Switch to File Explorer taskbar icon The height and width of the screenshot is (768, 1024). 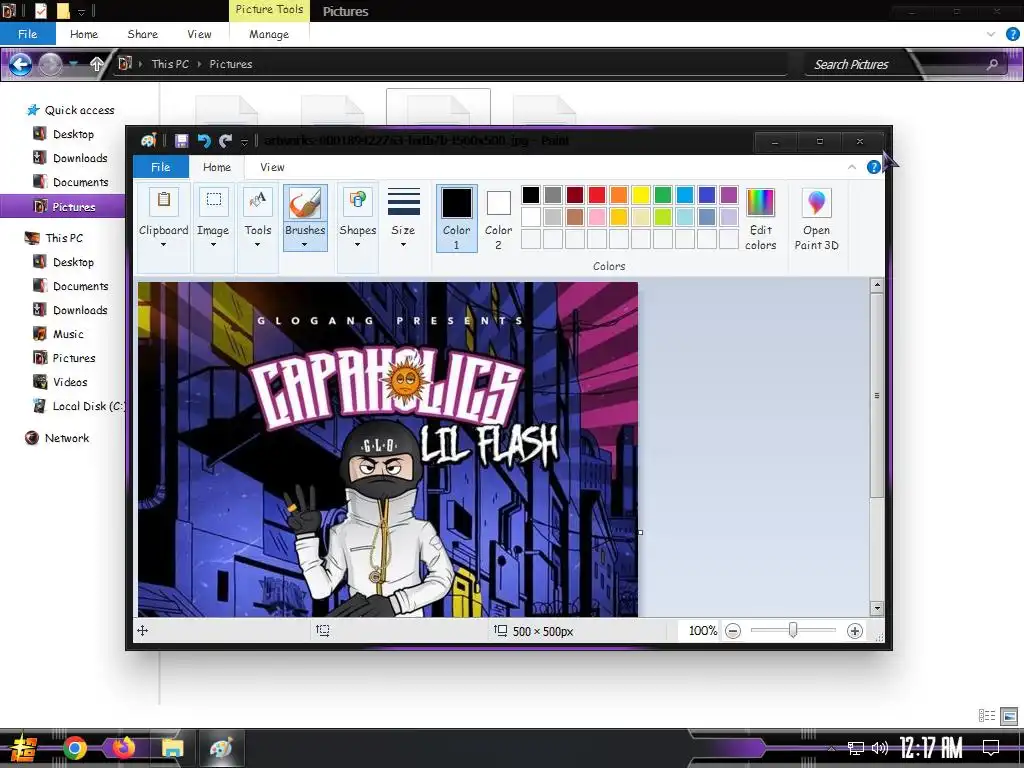click(x=172, y=748)
